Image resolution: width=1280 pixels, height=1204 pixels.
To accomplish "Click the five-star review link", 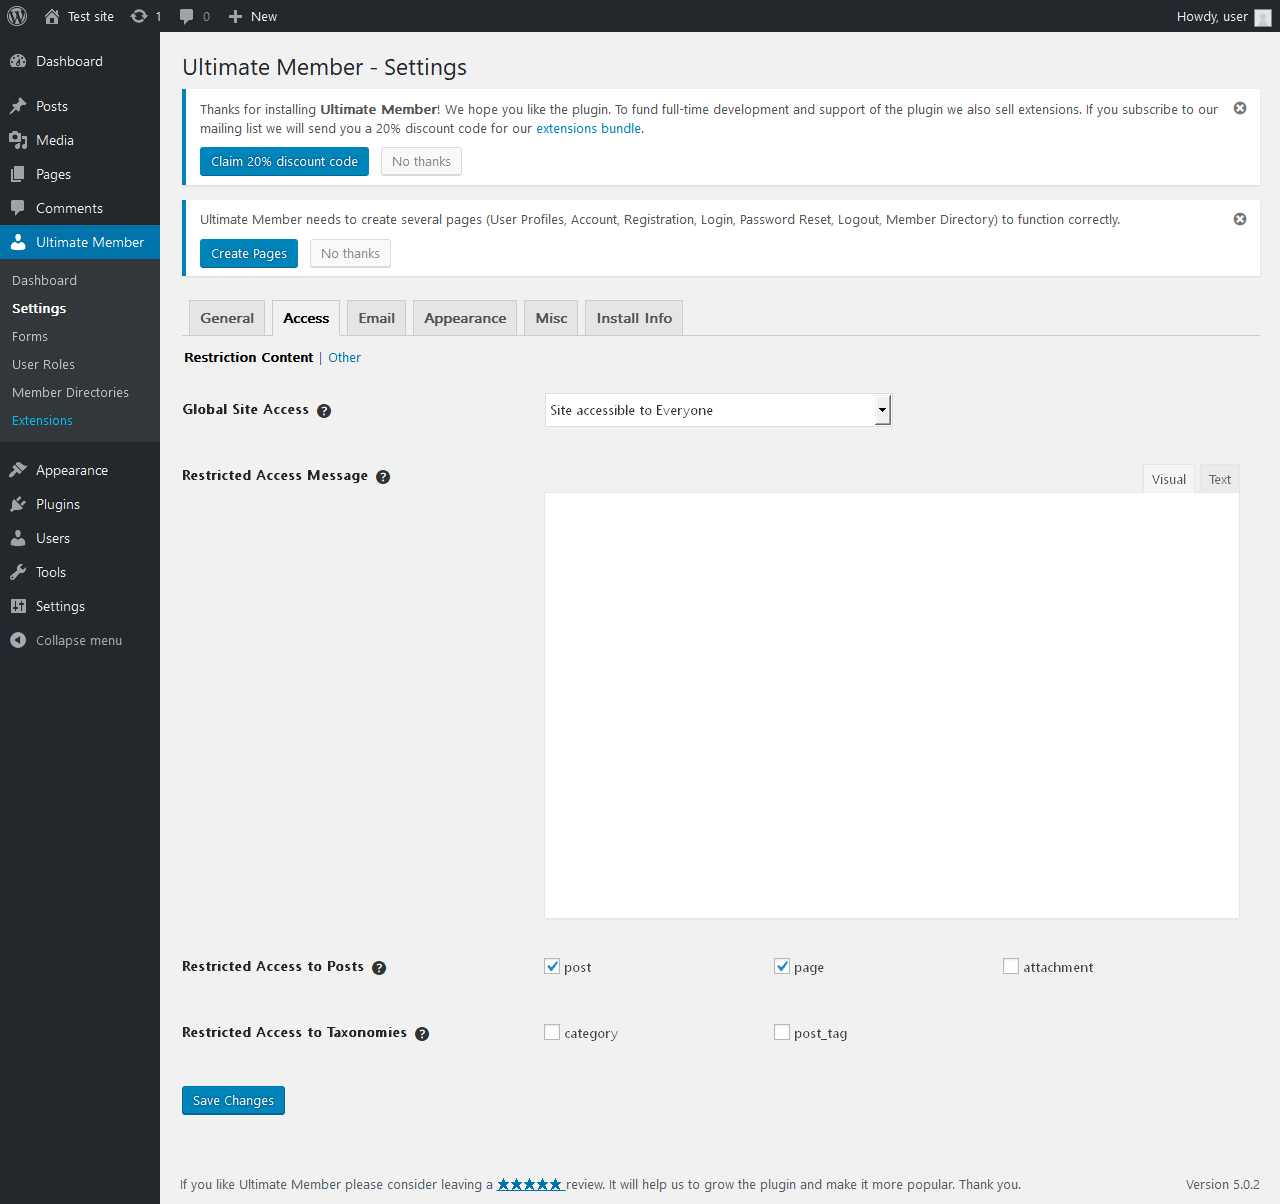I will [531, 1184].
